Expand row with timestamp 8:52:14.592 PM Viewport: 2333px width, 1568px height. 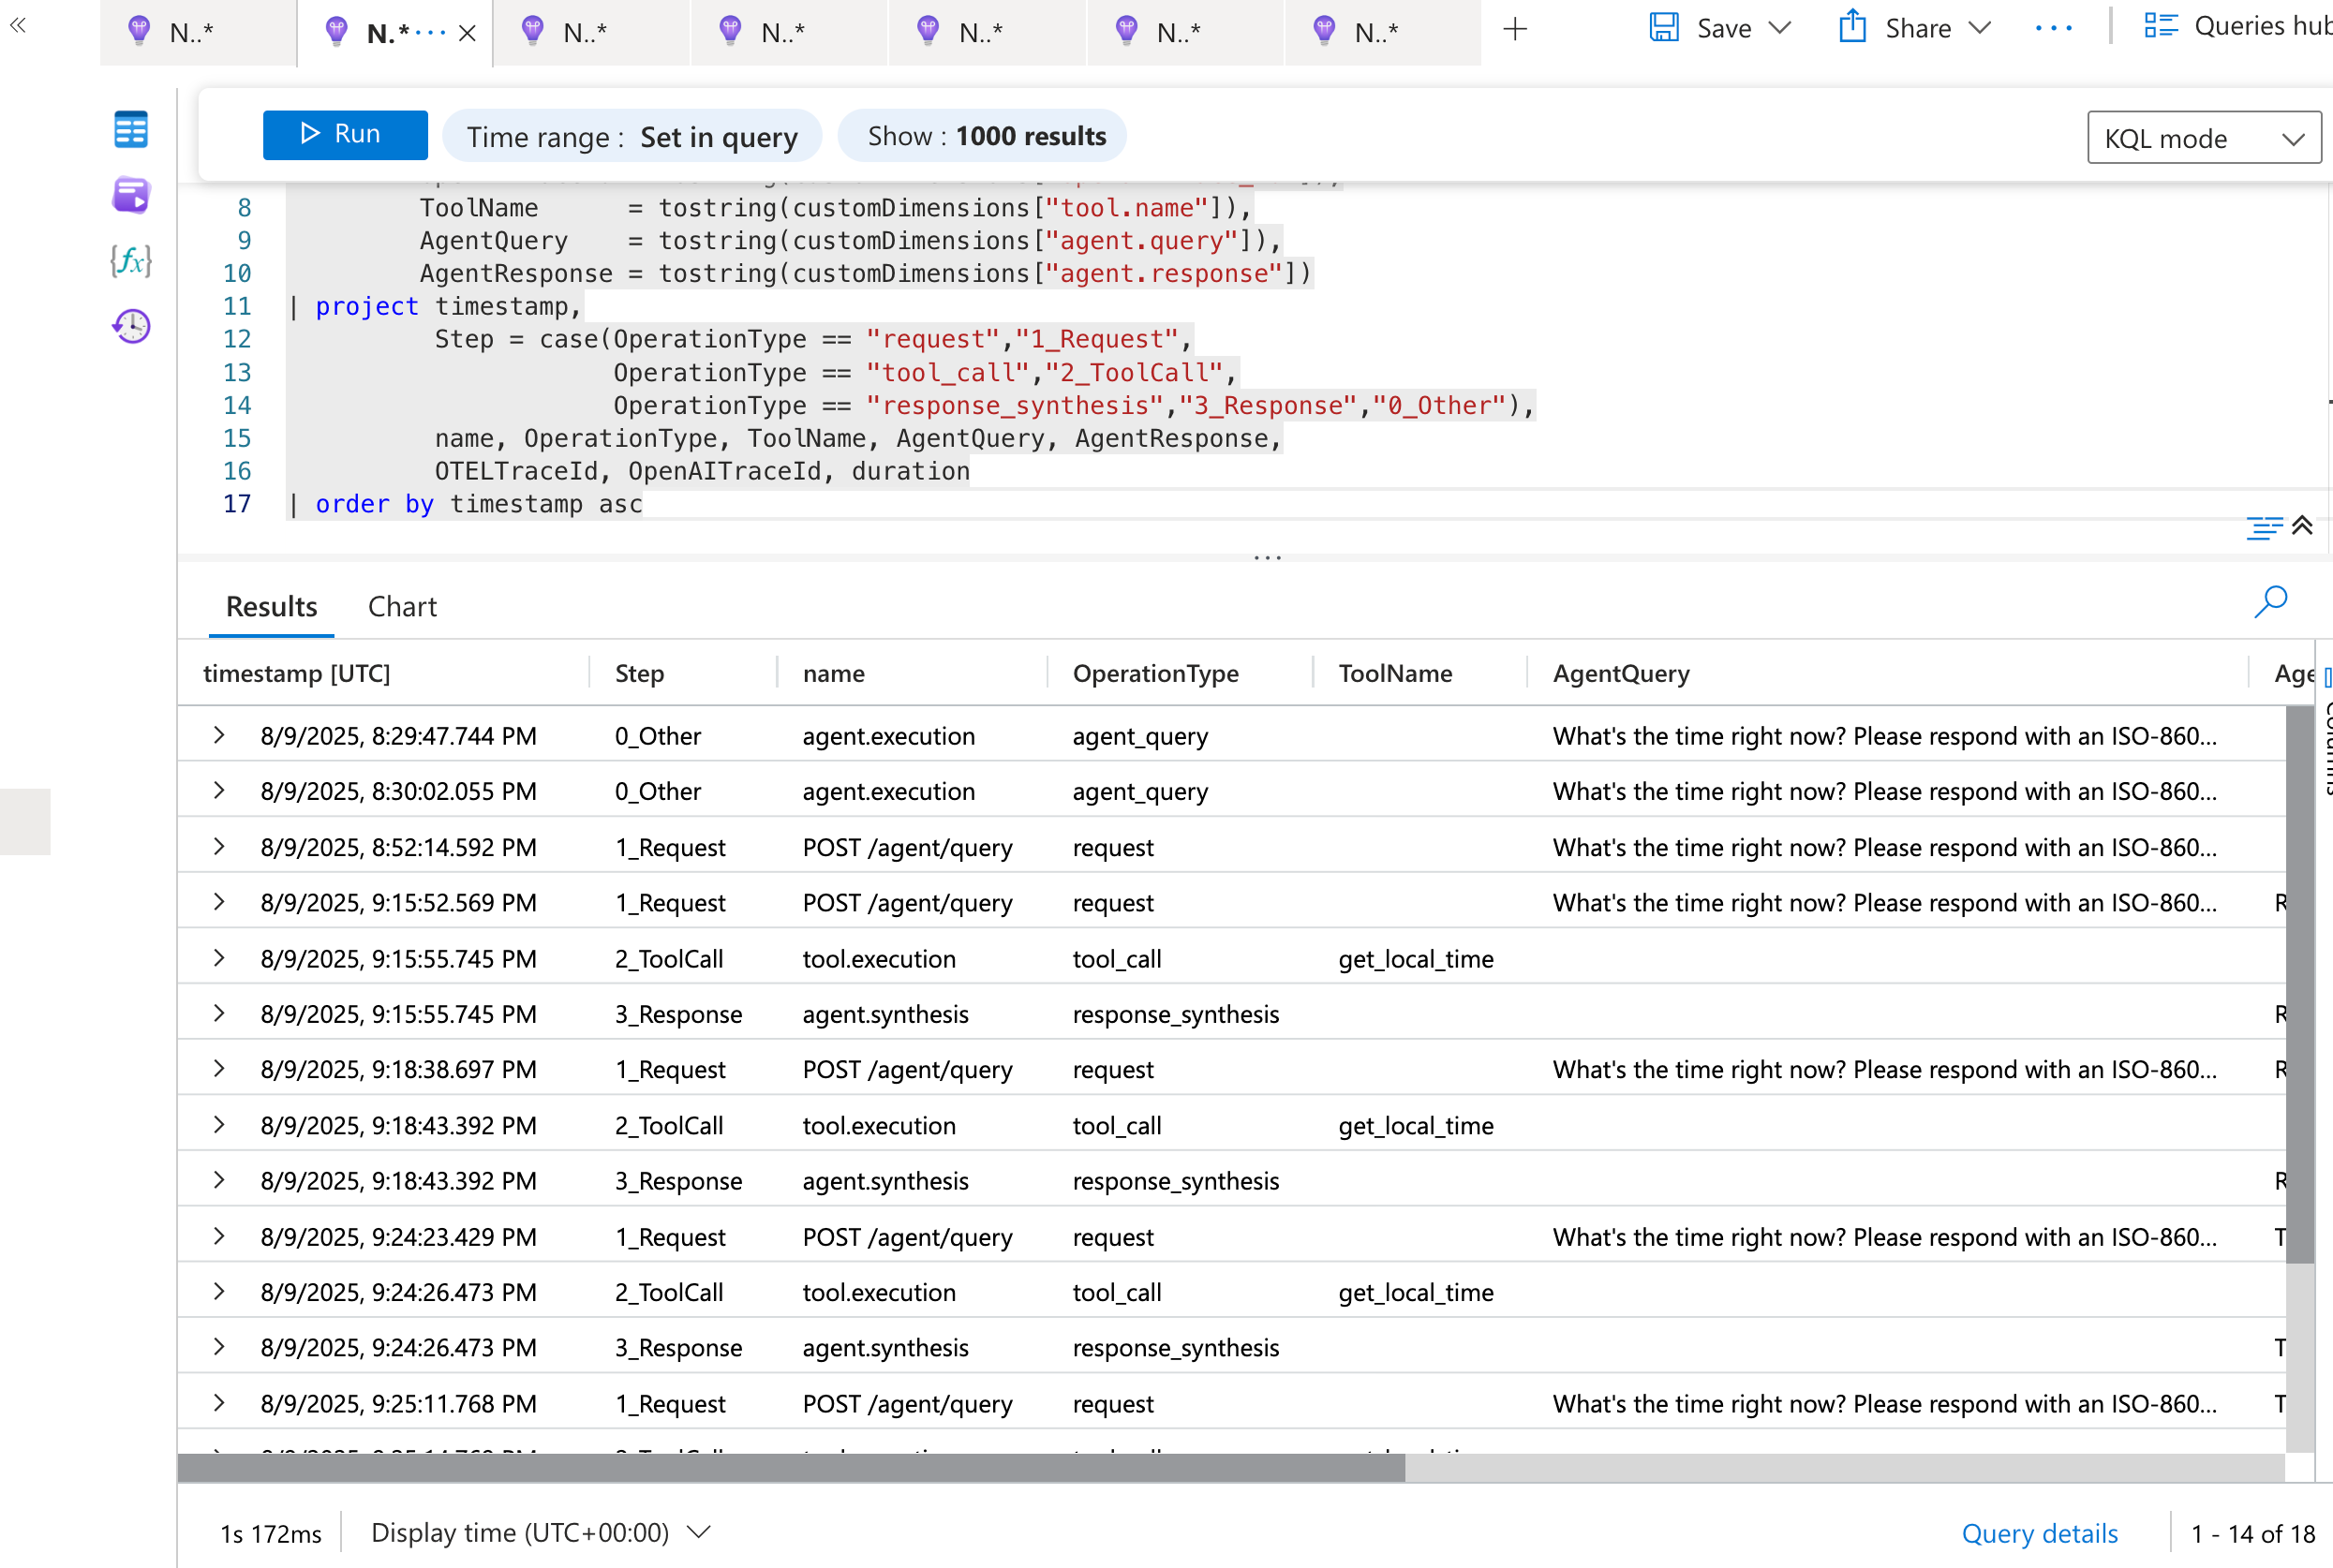219,847
